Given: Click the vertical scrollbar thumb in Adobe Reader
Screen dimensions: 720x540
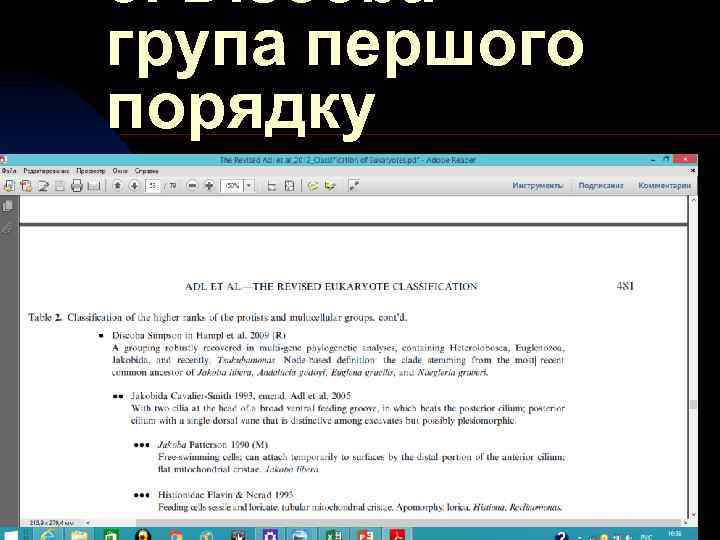Looking at the screenshot, I should pyautogui.click(x=693, y=405).
